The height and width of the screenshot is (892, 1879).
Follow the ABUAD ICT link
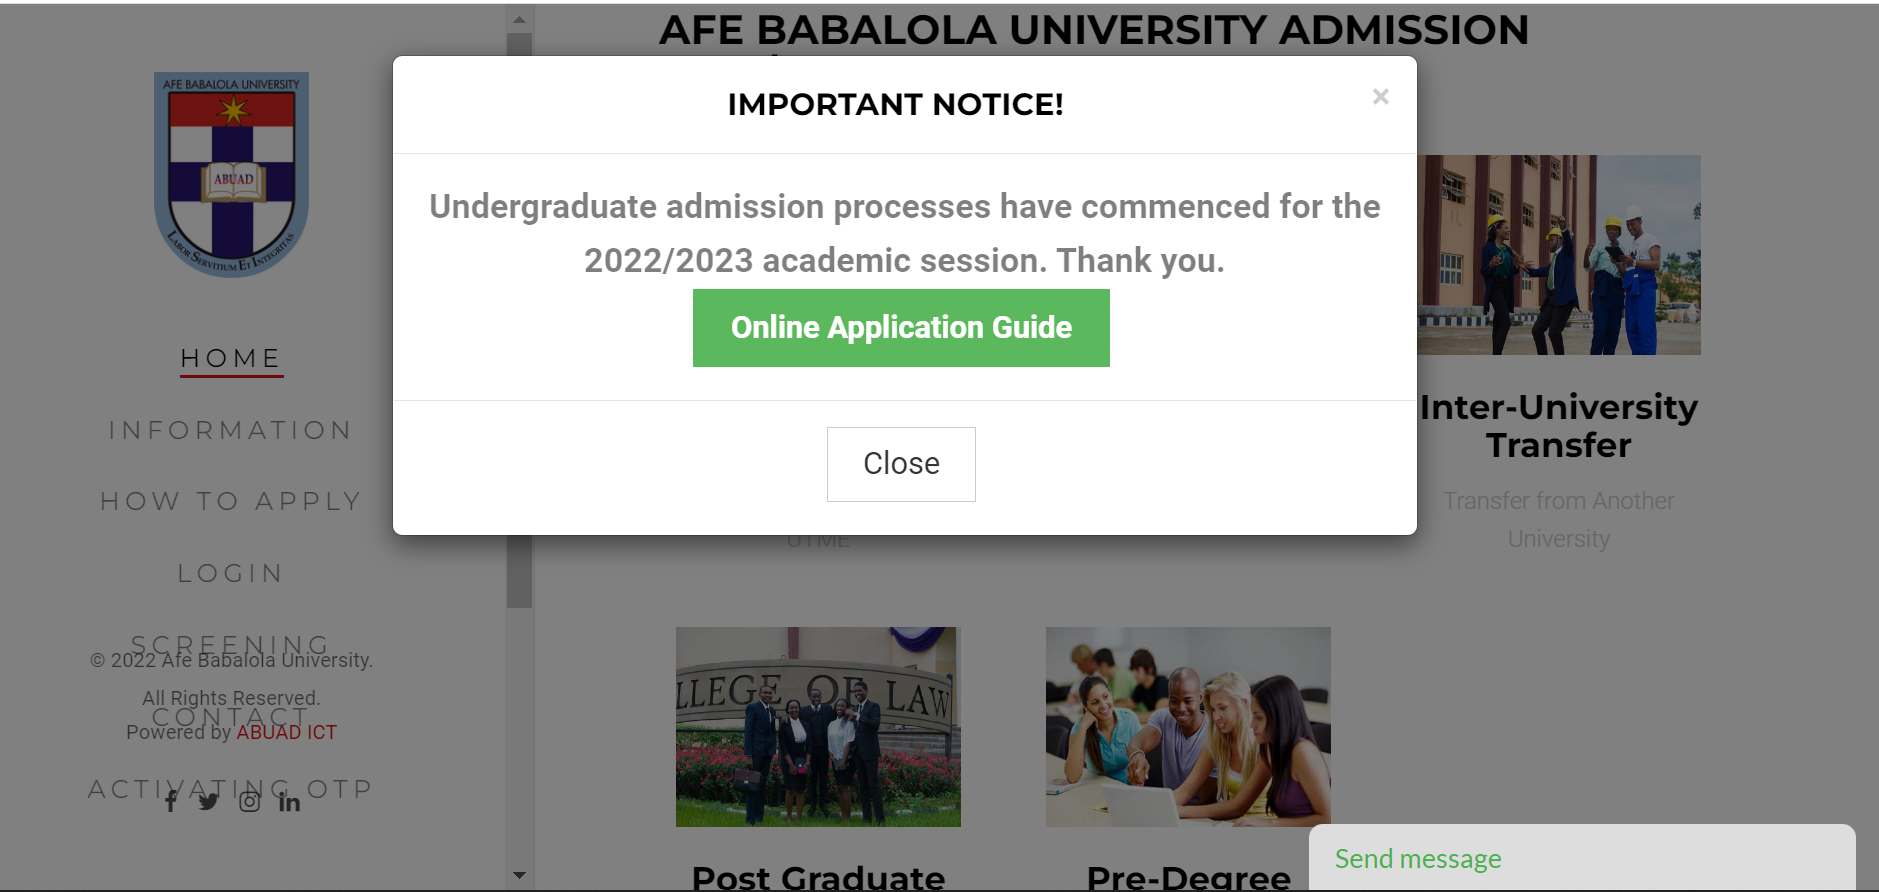(x=286, y=731)
